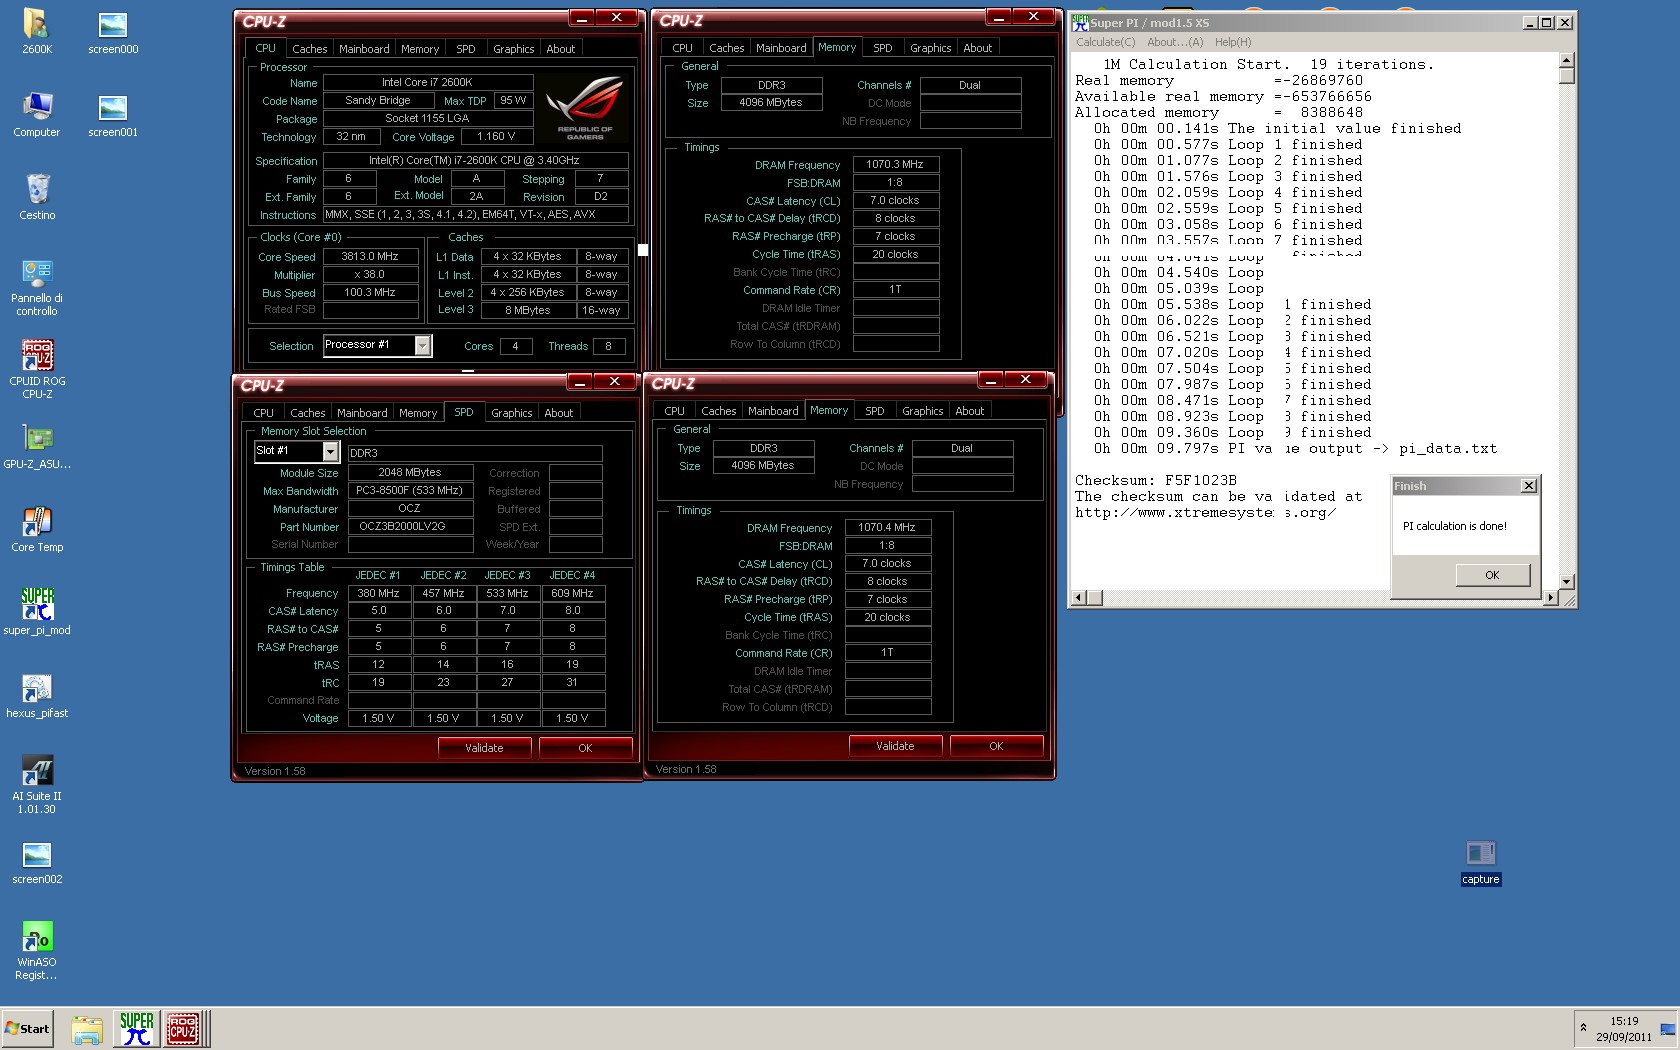
Task: Show hidden tray icons arrow
Action: [x=1583, y=1027]
